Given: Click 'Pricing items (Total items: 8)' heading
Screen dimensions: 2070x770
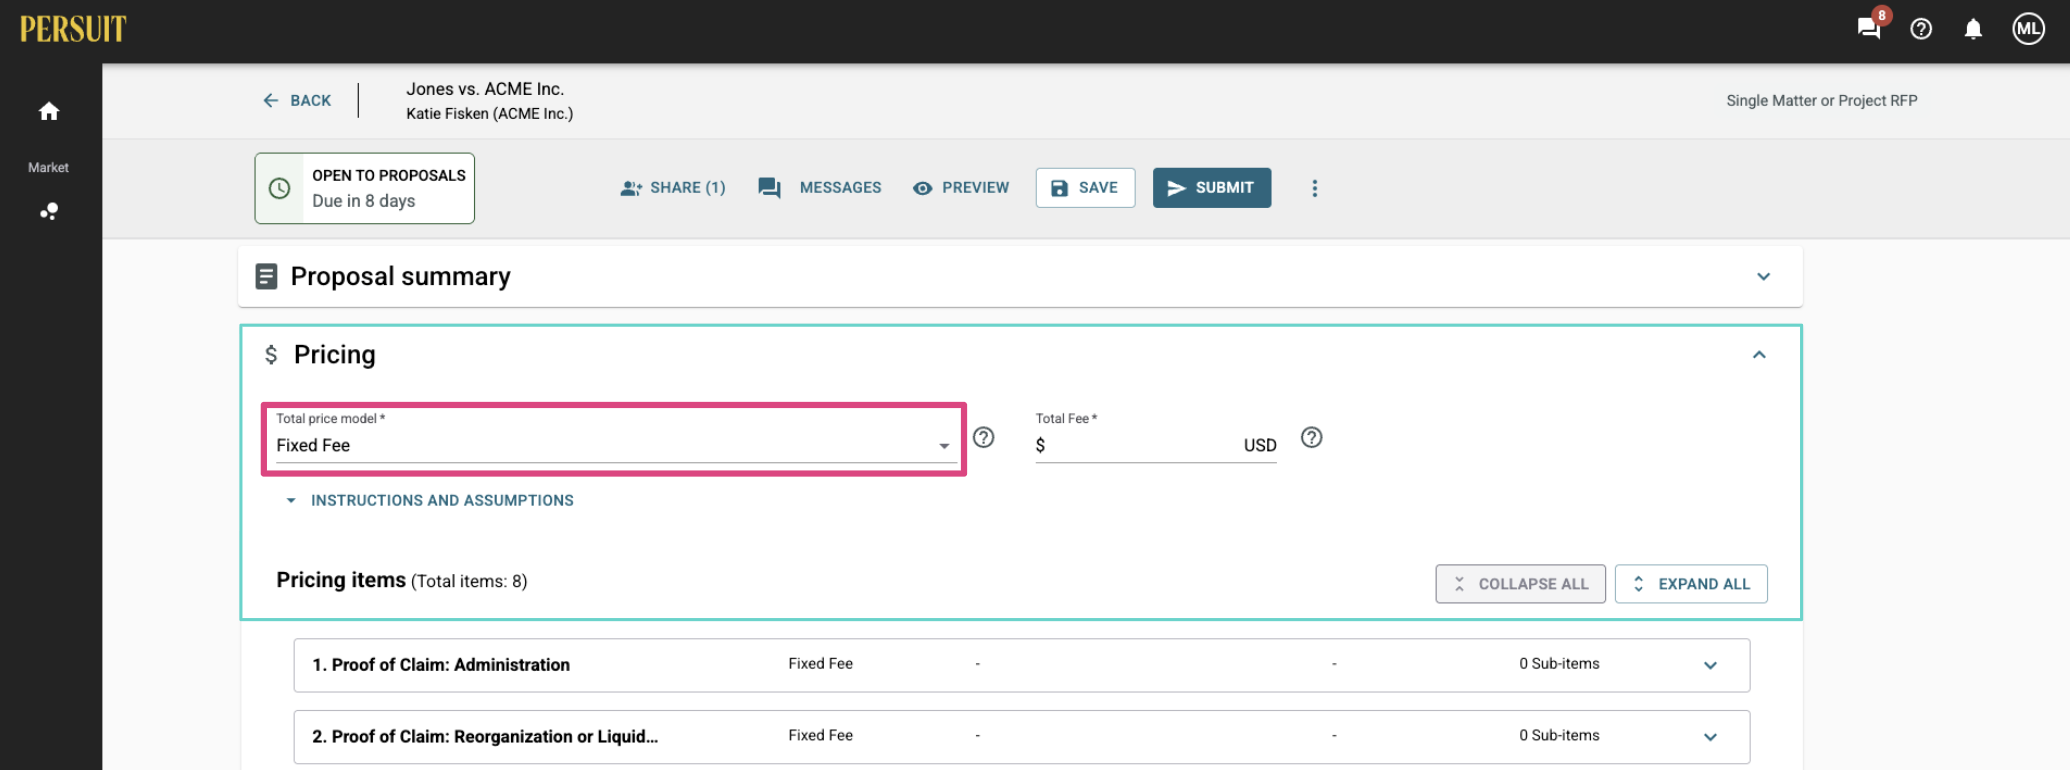Looking at the screenshot, I should pyautogui.click(x=401, y=581).
